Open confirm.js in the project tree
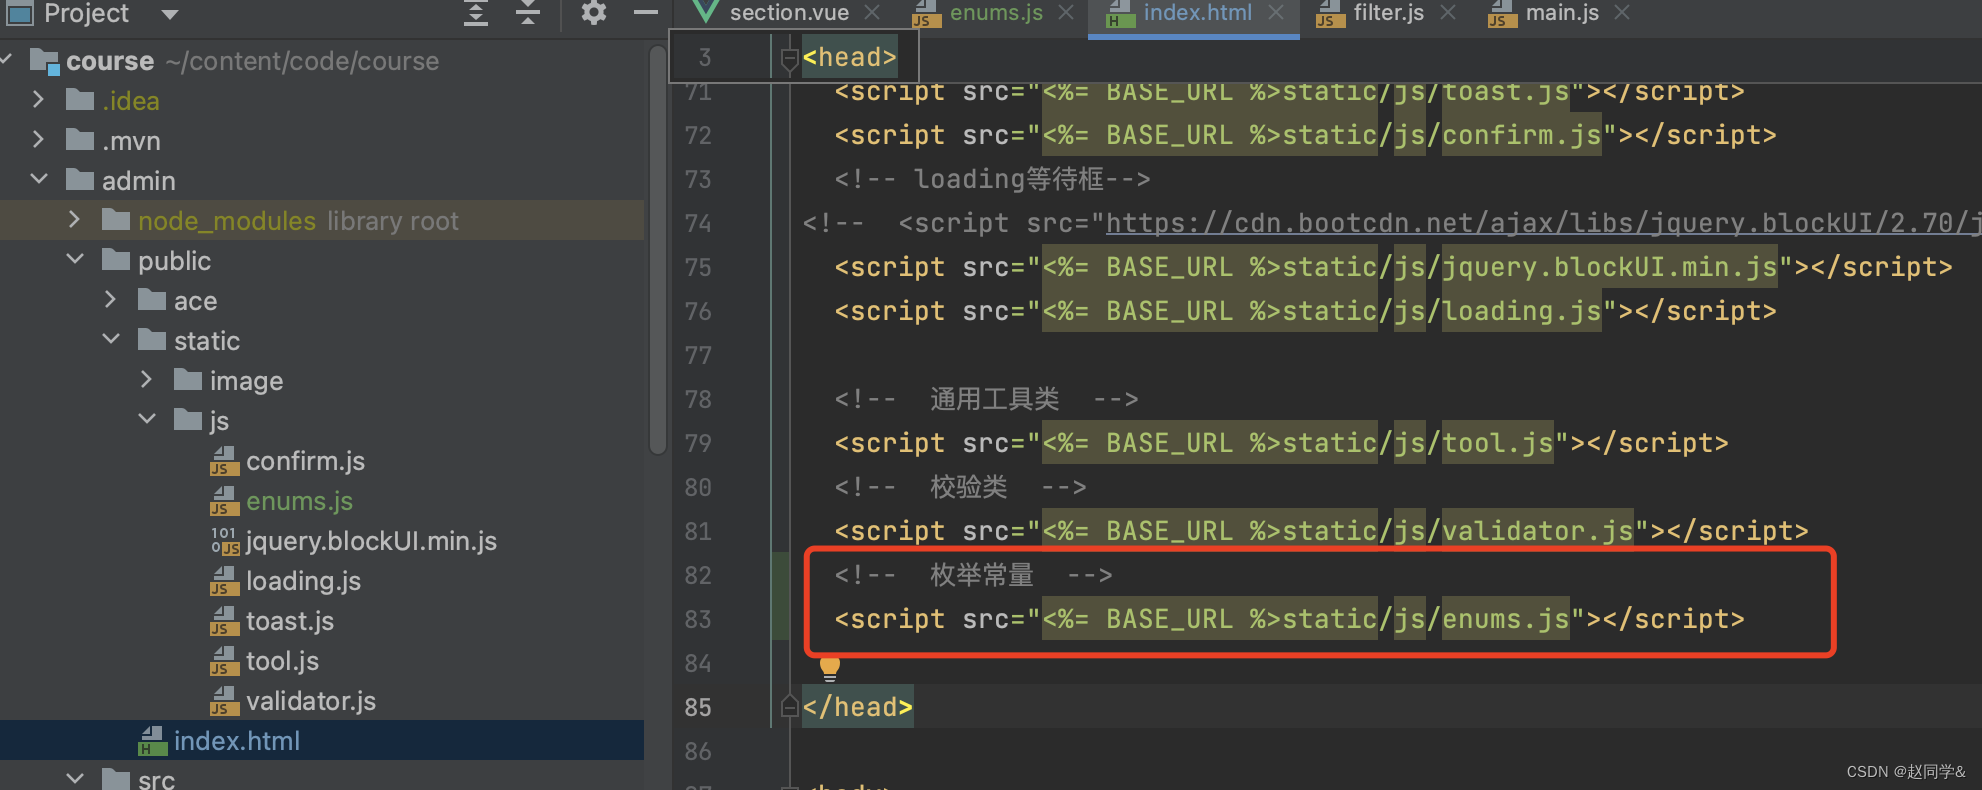This screenshot has width=1982, height=790. (x=305, y=461)
